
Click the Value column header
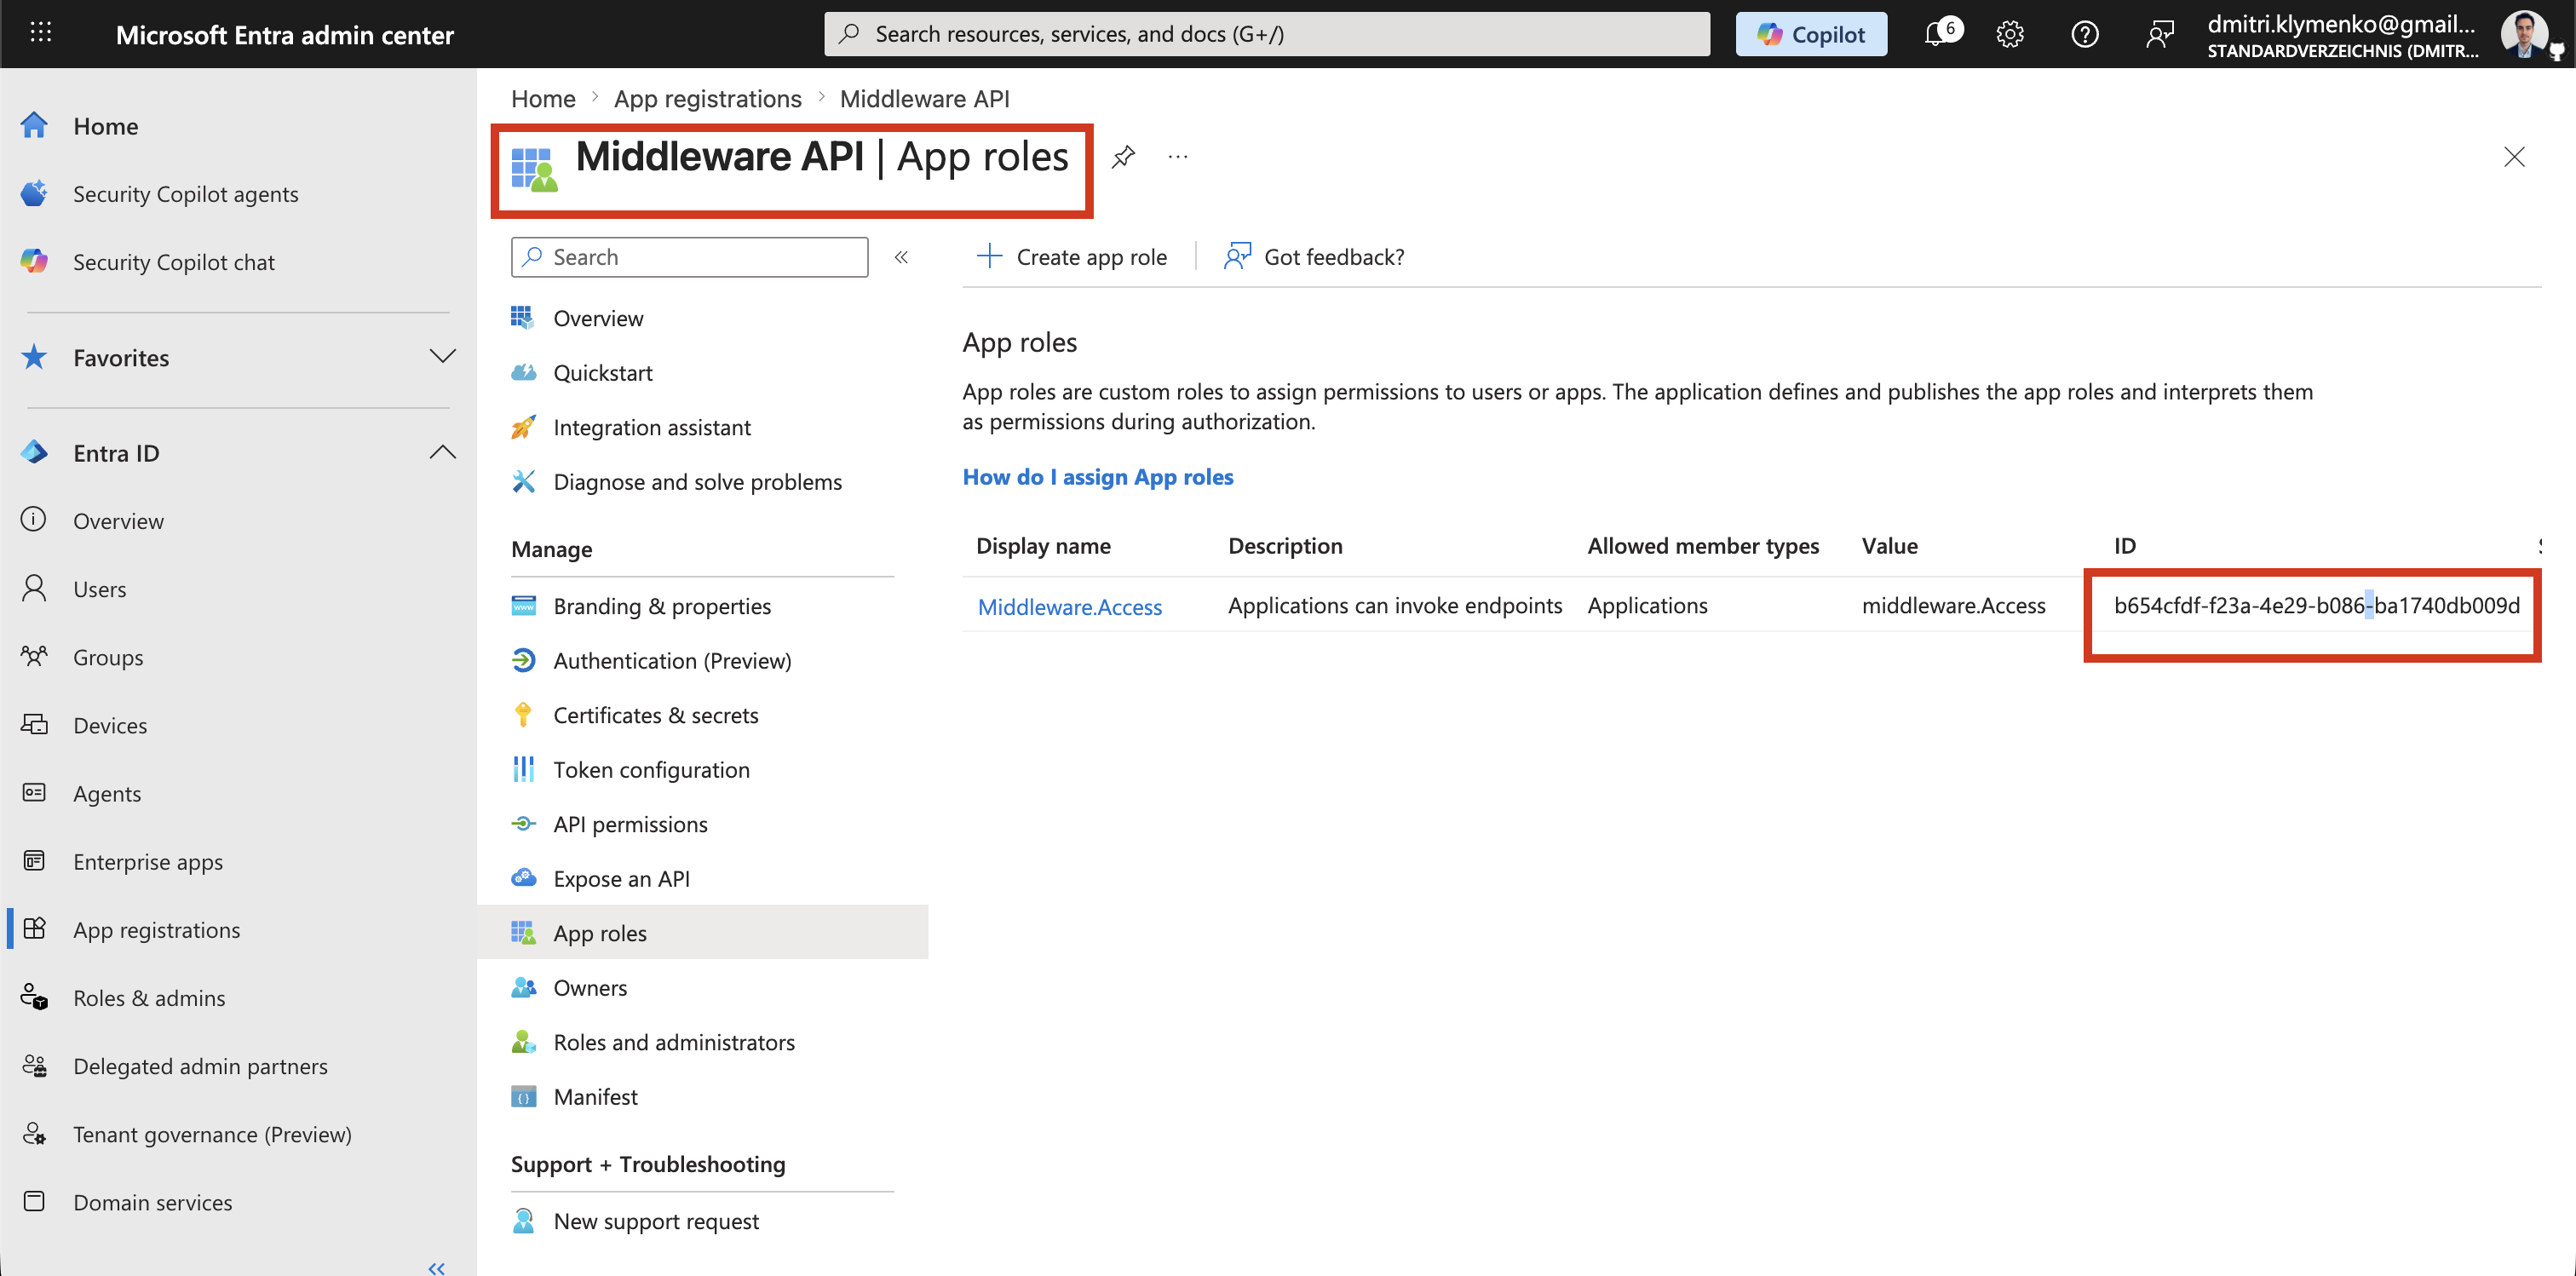pos(1889,546)
